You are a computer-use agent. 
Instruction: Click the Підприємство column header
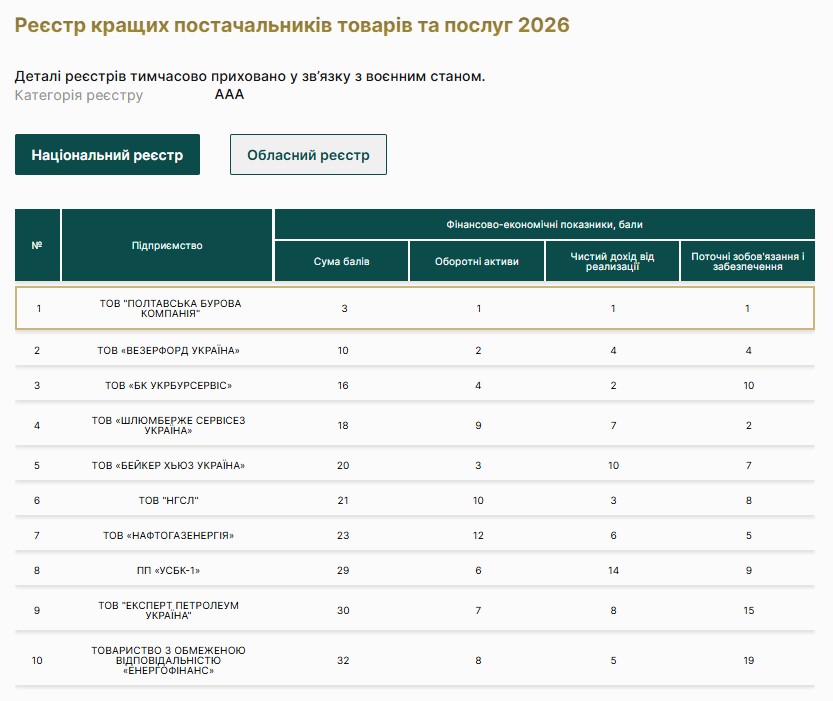[167, 245]
